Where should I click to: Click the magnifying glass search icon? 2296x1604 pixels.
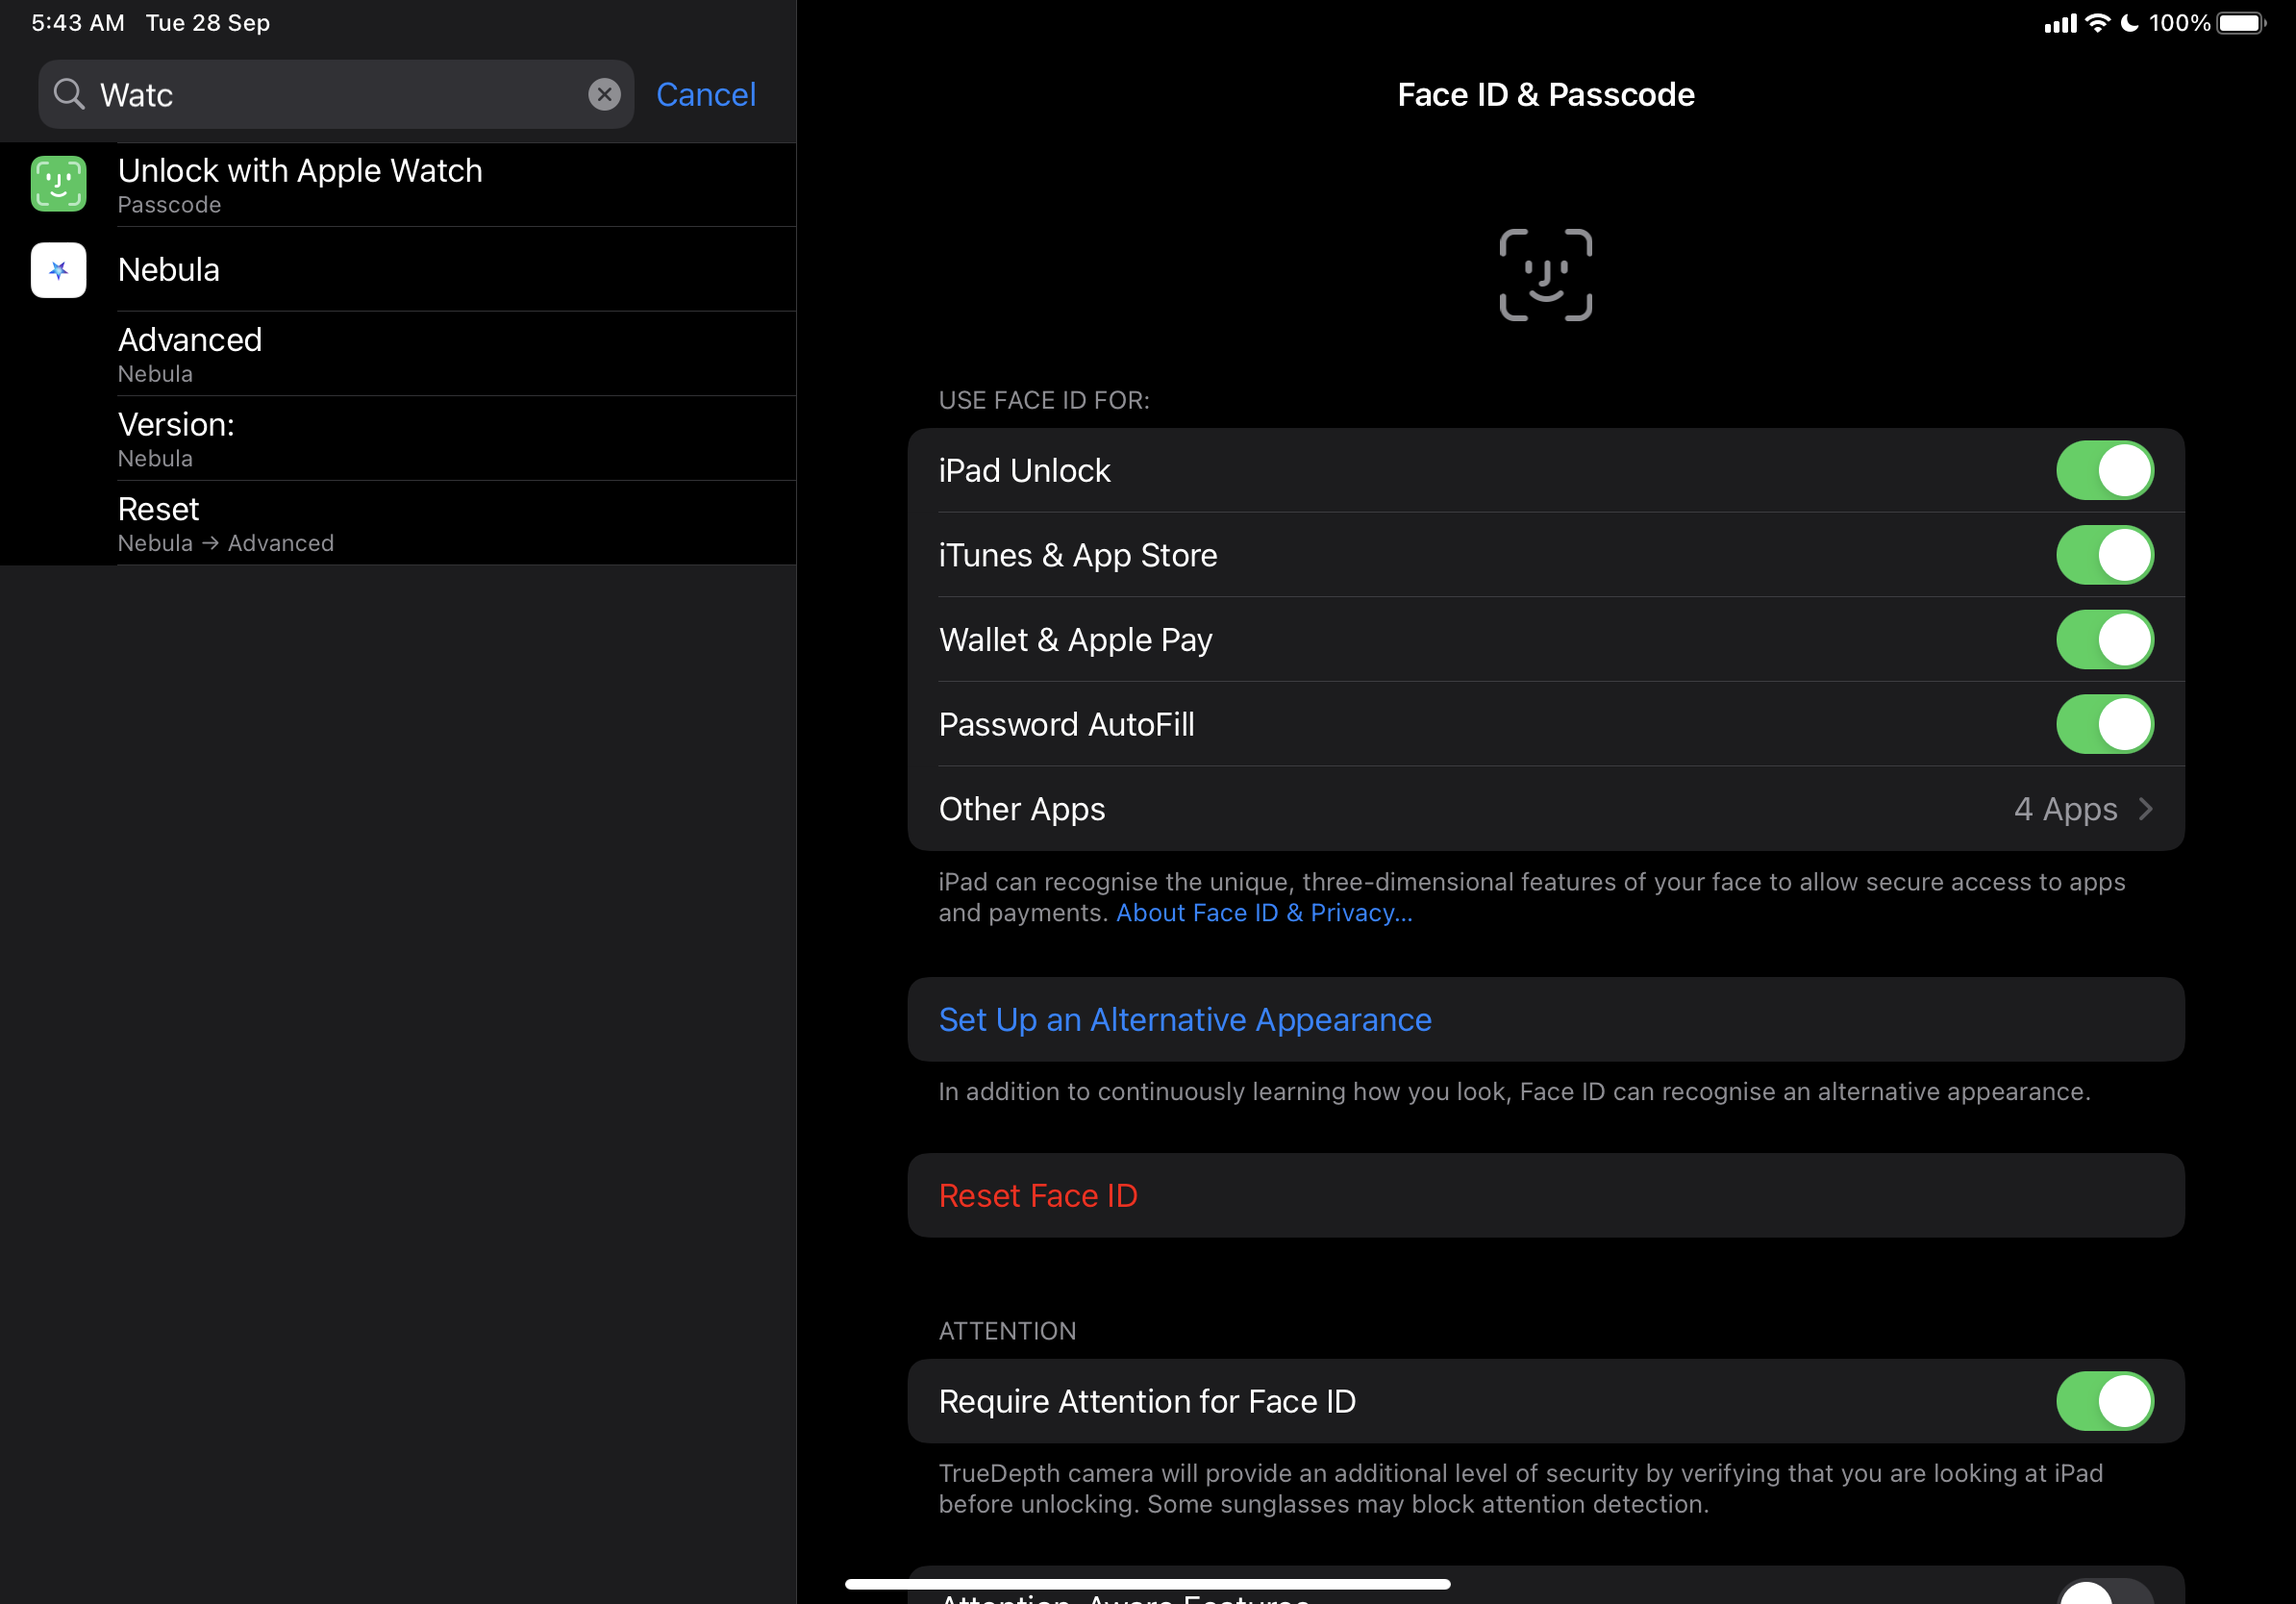69,94
